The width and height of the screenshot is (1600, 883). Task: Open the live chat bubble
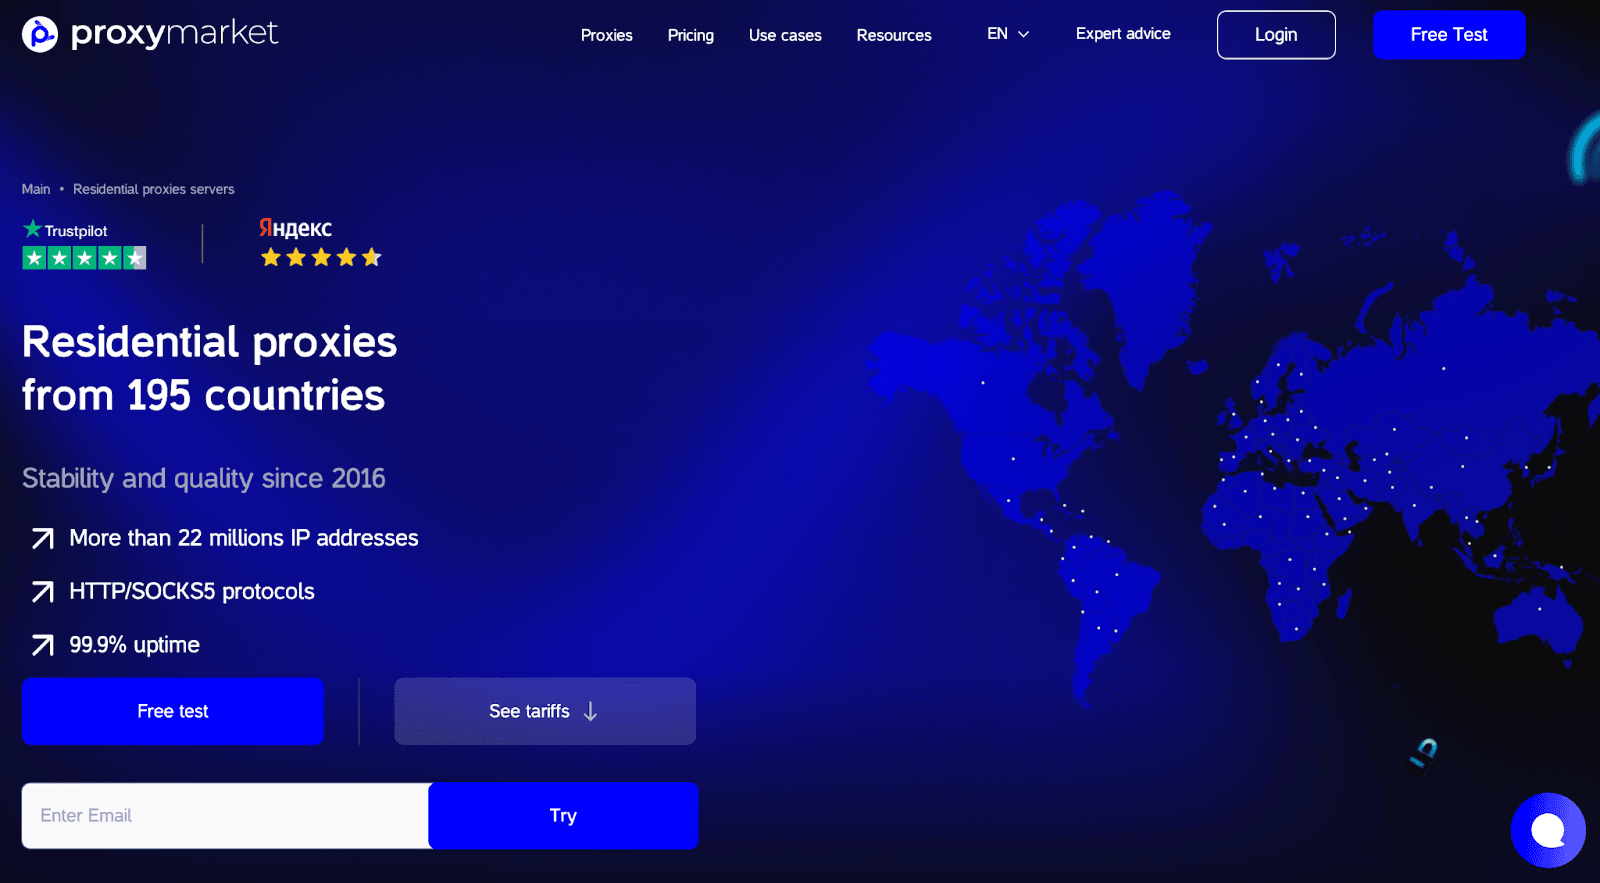(1548, 830)
